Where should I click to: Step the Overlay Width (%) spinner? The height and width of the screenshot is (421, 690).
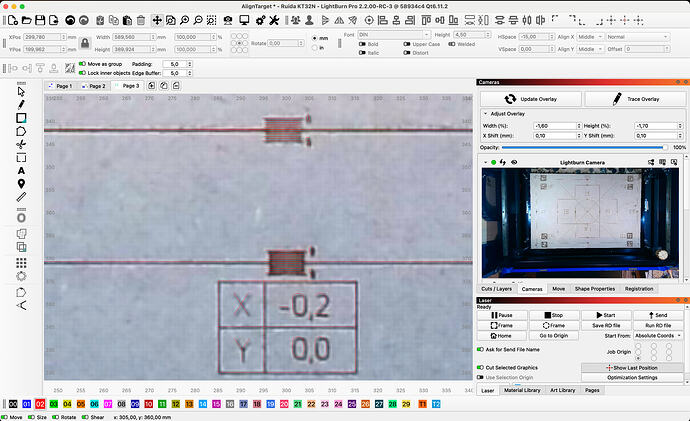(579, 126)
